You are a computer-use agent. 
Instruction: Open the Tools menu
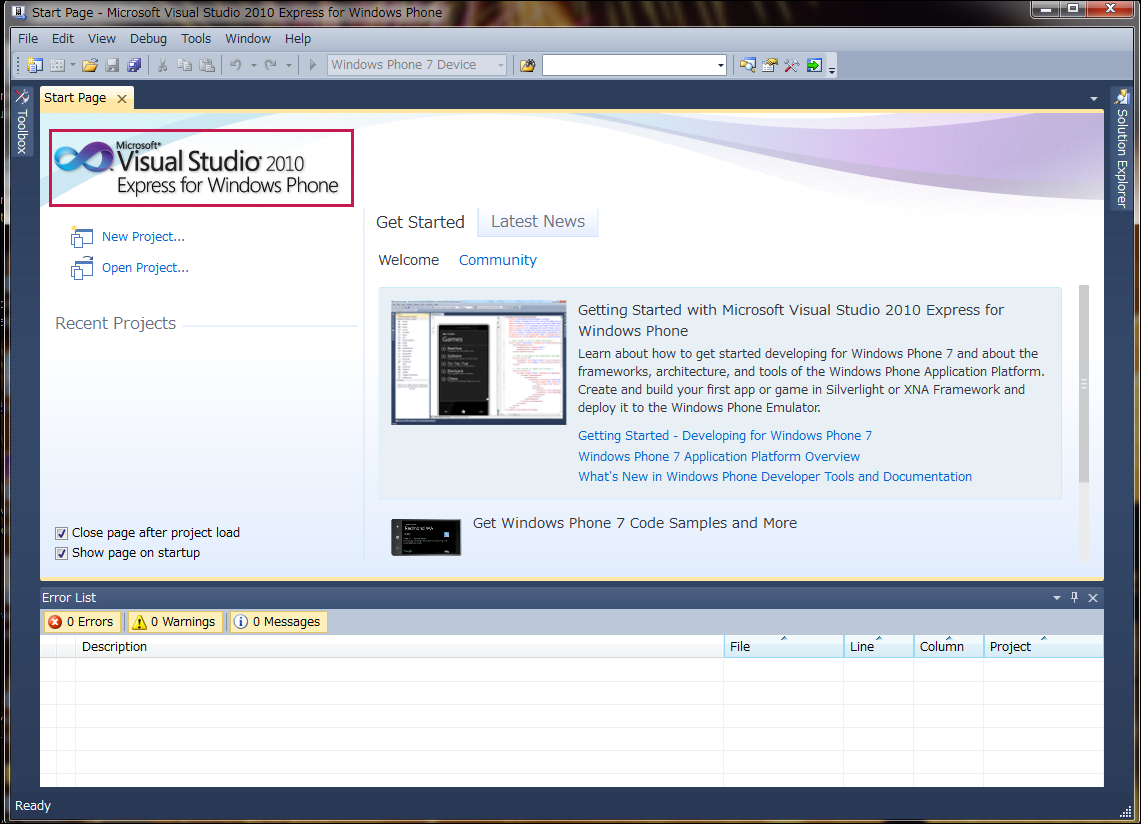(196, 39)
